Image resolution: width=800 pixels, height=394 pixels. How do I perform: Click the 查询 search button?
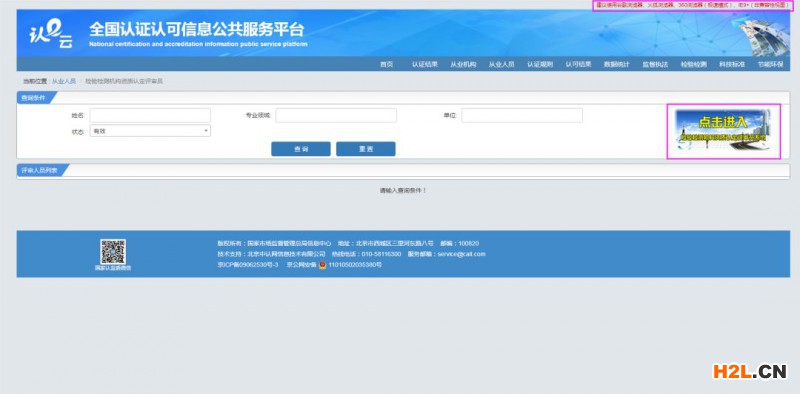pyautogui.click(x=301, y=149)
